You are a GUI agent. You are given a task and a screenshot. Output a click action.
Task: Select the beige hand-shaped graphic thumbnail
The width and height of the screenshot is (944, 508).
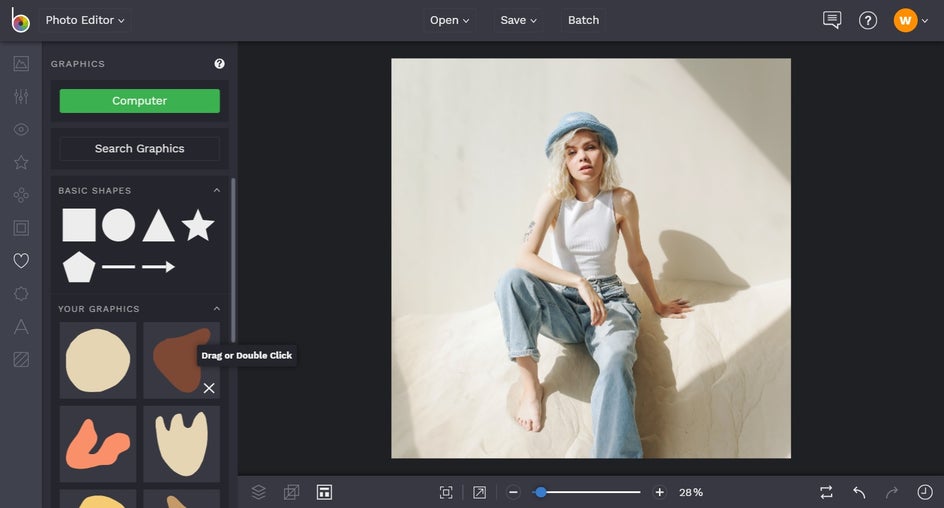pyautogui.click(x=181, y=444)
